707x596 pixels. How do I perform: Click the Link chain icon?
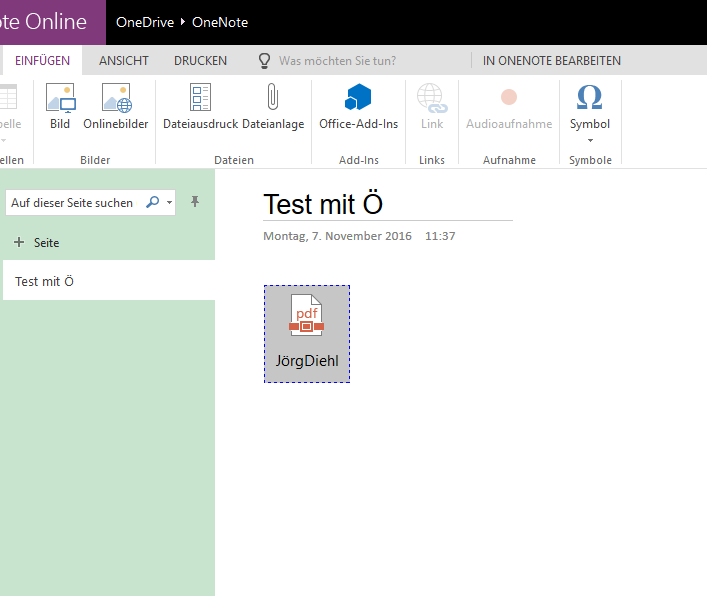pos(432,99)
